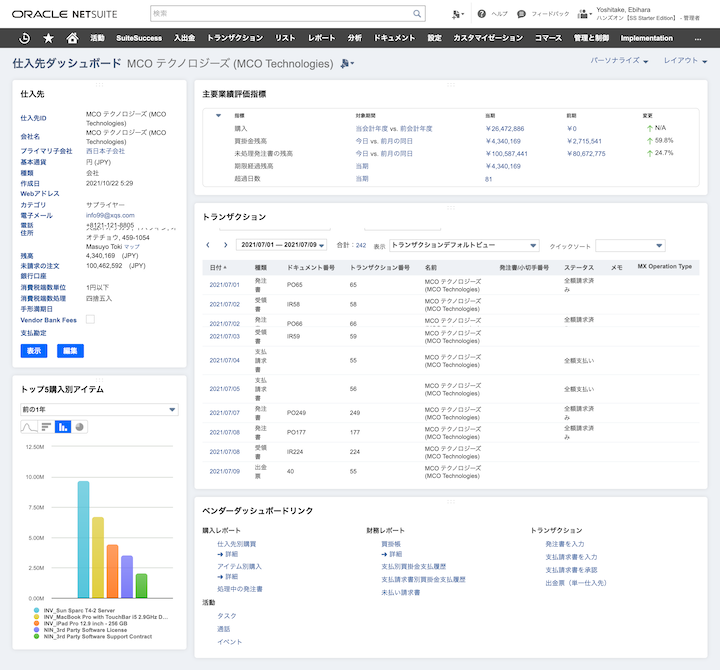The image size is (720, 670).
Task: Open the more navigation ellipsis icon
Action: pos(698,39)
